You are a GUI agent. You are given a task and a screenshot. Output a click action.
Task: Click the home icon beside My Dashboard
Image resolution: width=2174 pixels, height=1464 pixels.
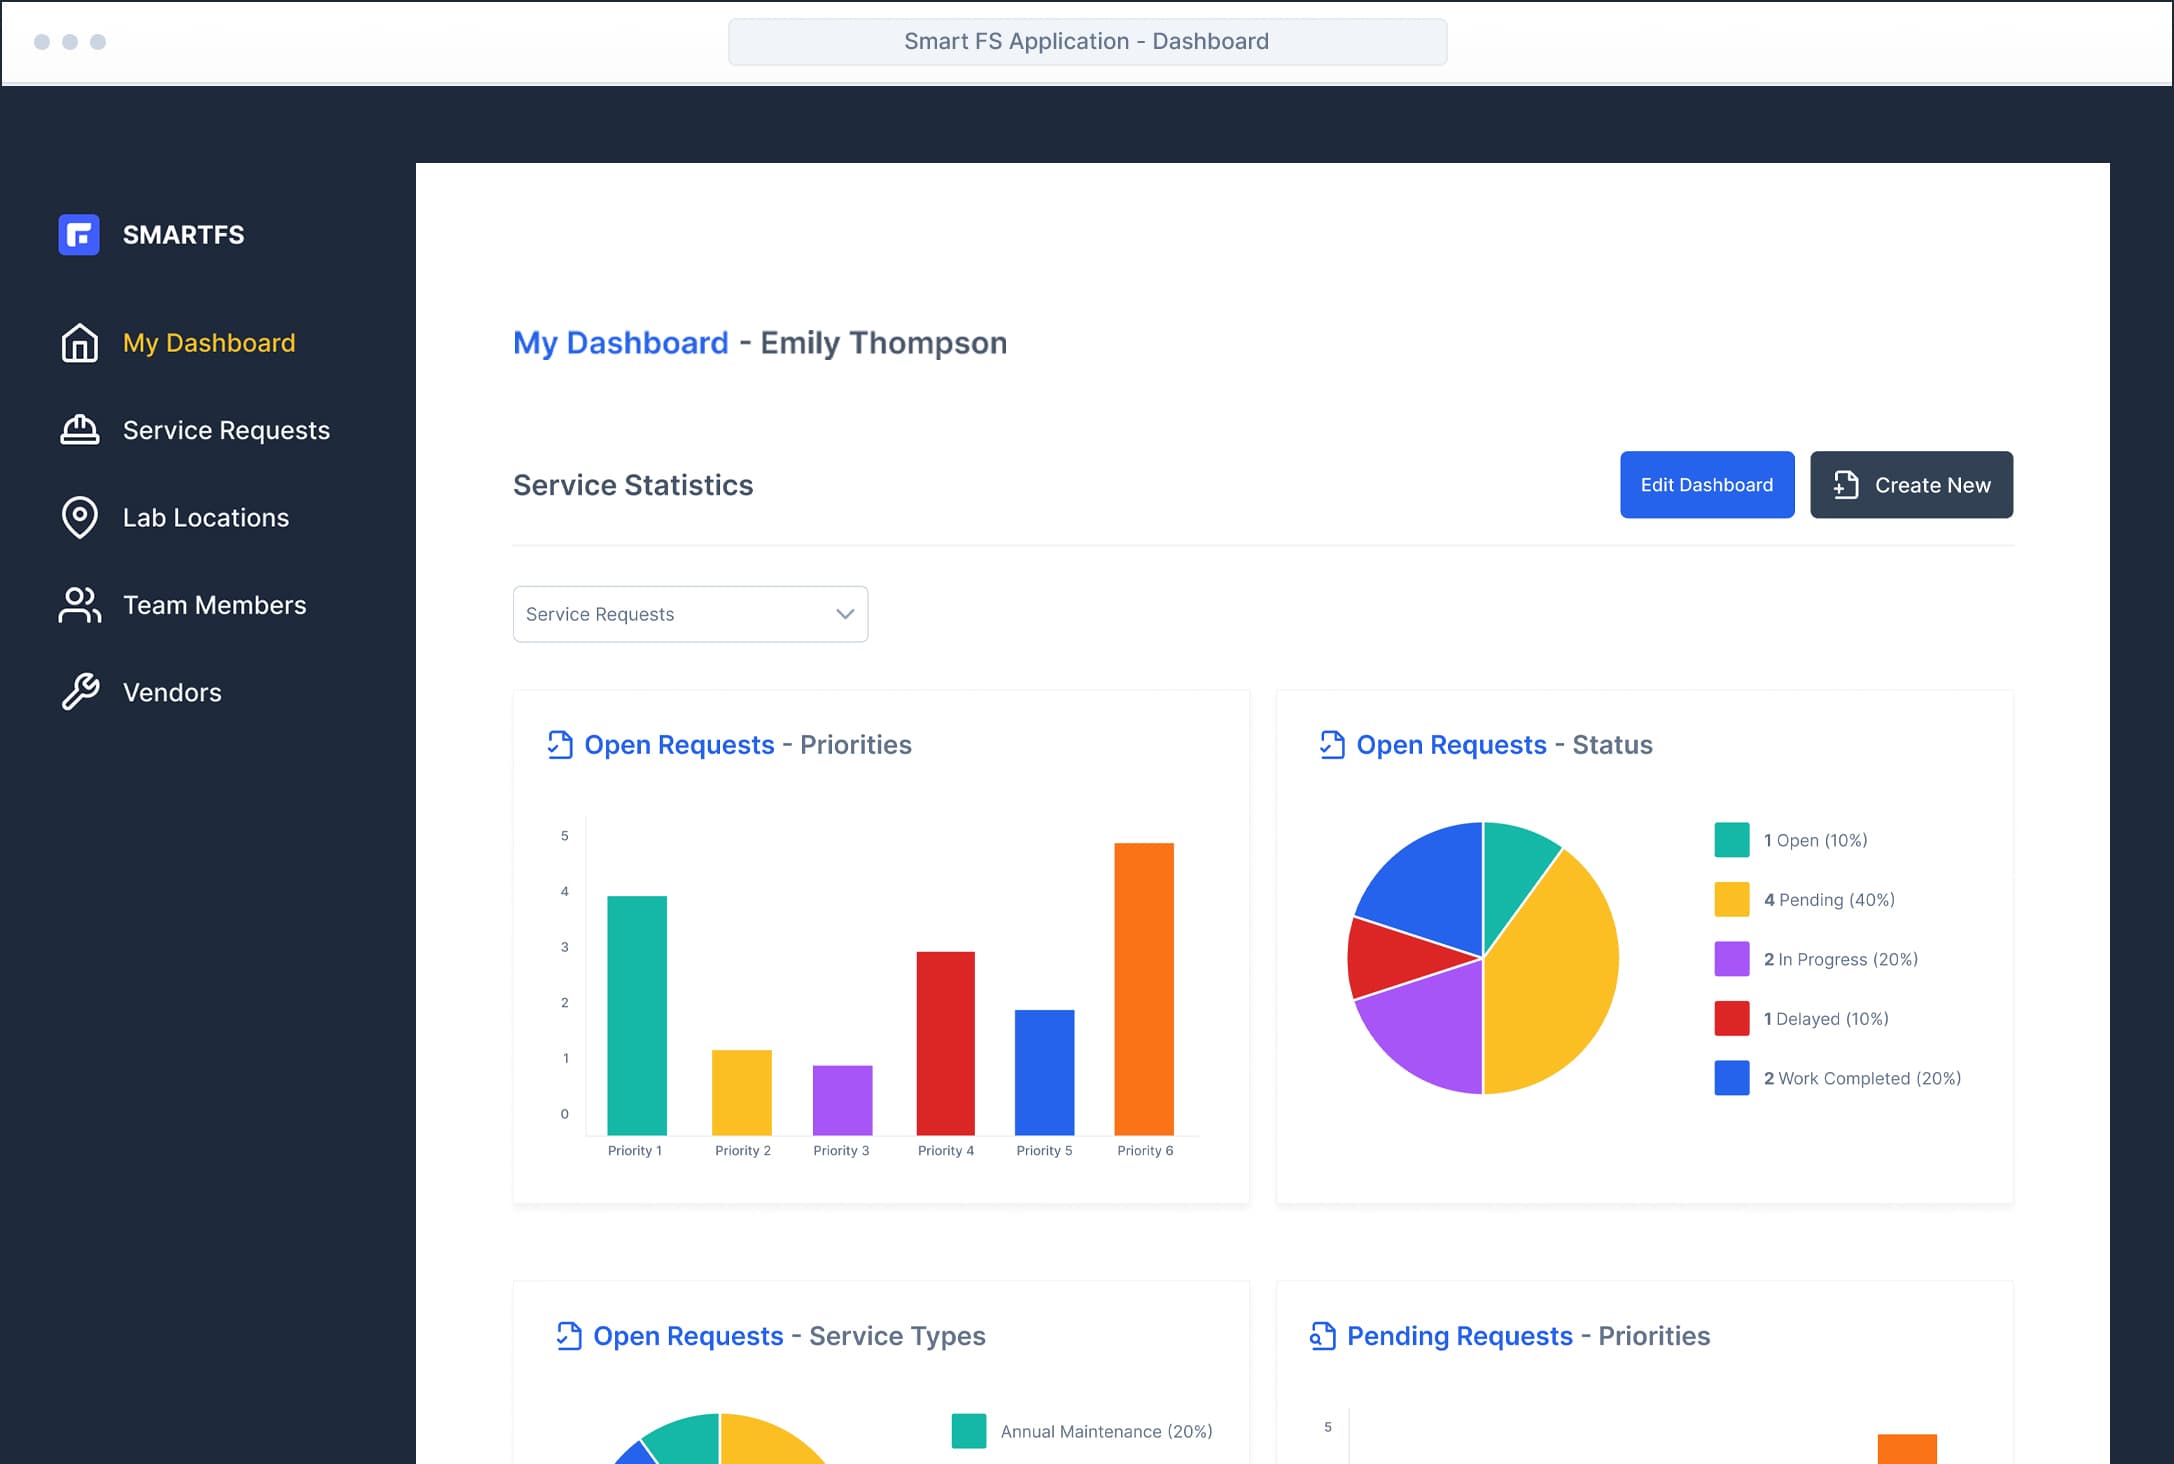click(x=80, y=343)
